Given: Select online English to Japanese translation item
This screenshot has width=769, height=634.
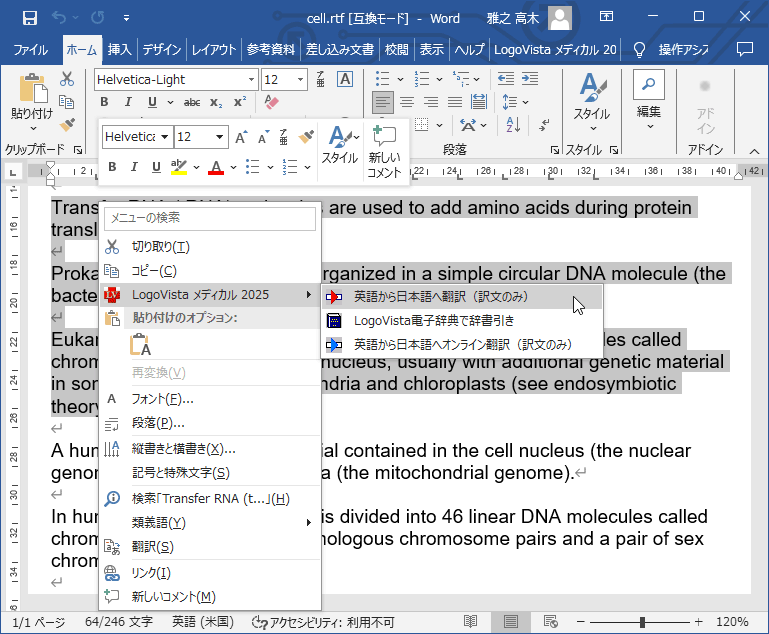Looking at the screenshot, I should point(462,345).
